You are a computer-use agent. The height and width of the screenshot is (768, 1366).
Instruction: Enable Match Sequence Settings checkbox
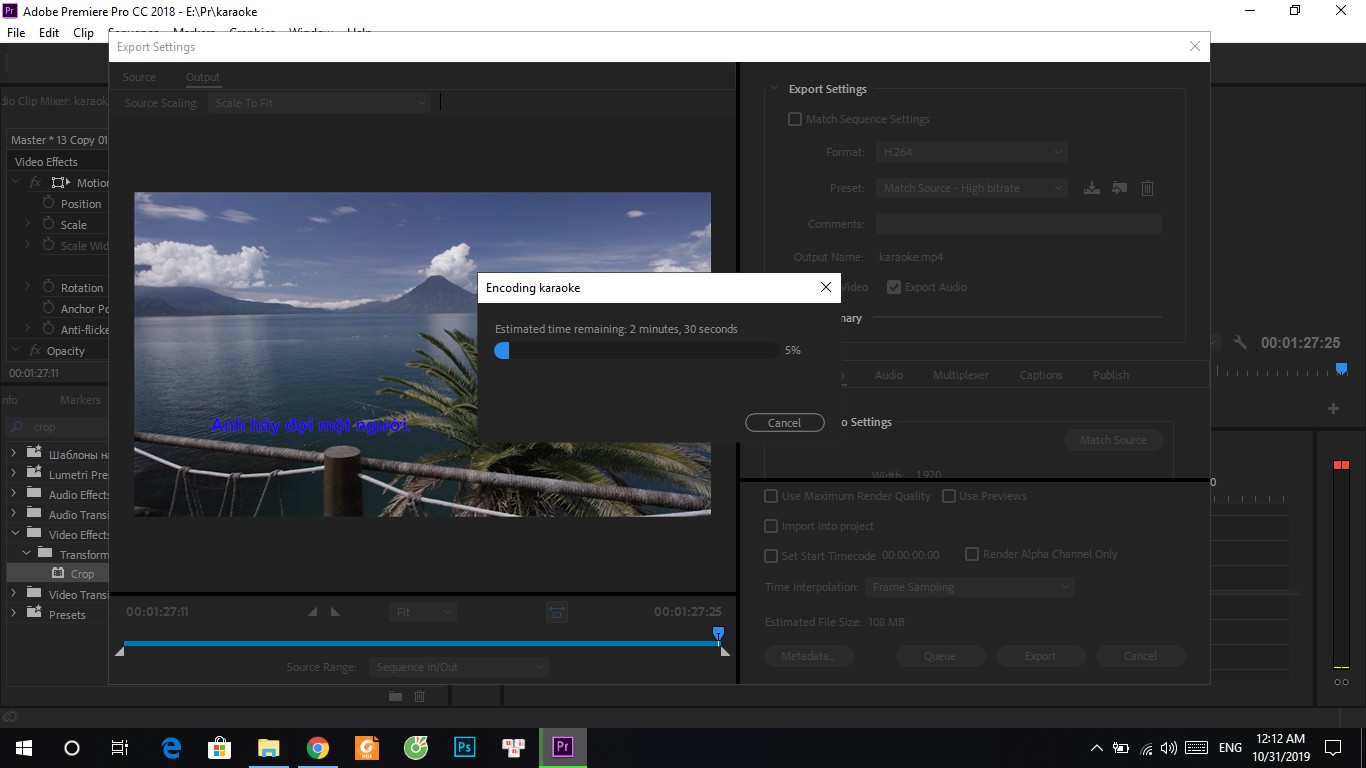point(795,119)
